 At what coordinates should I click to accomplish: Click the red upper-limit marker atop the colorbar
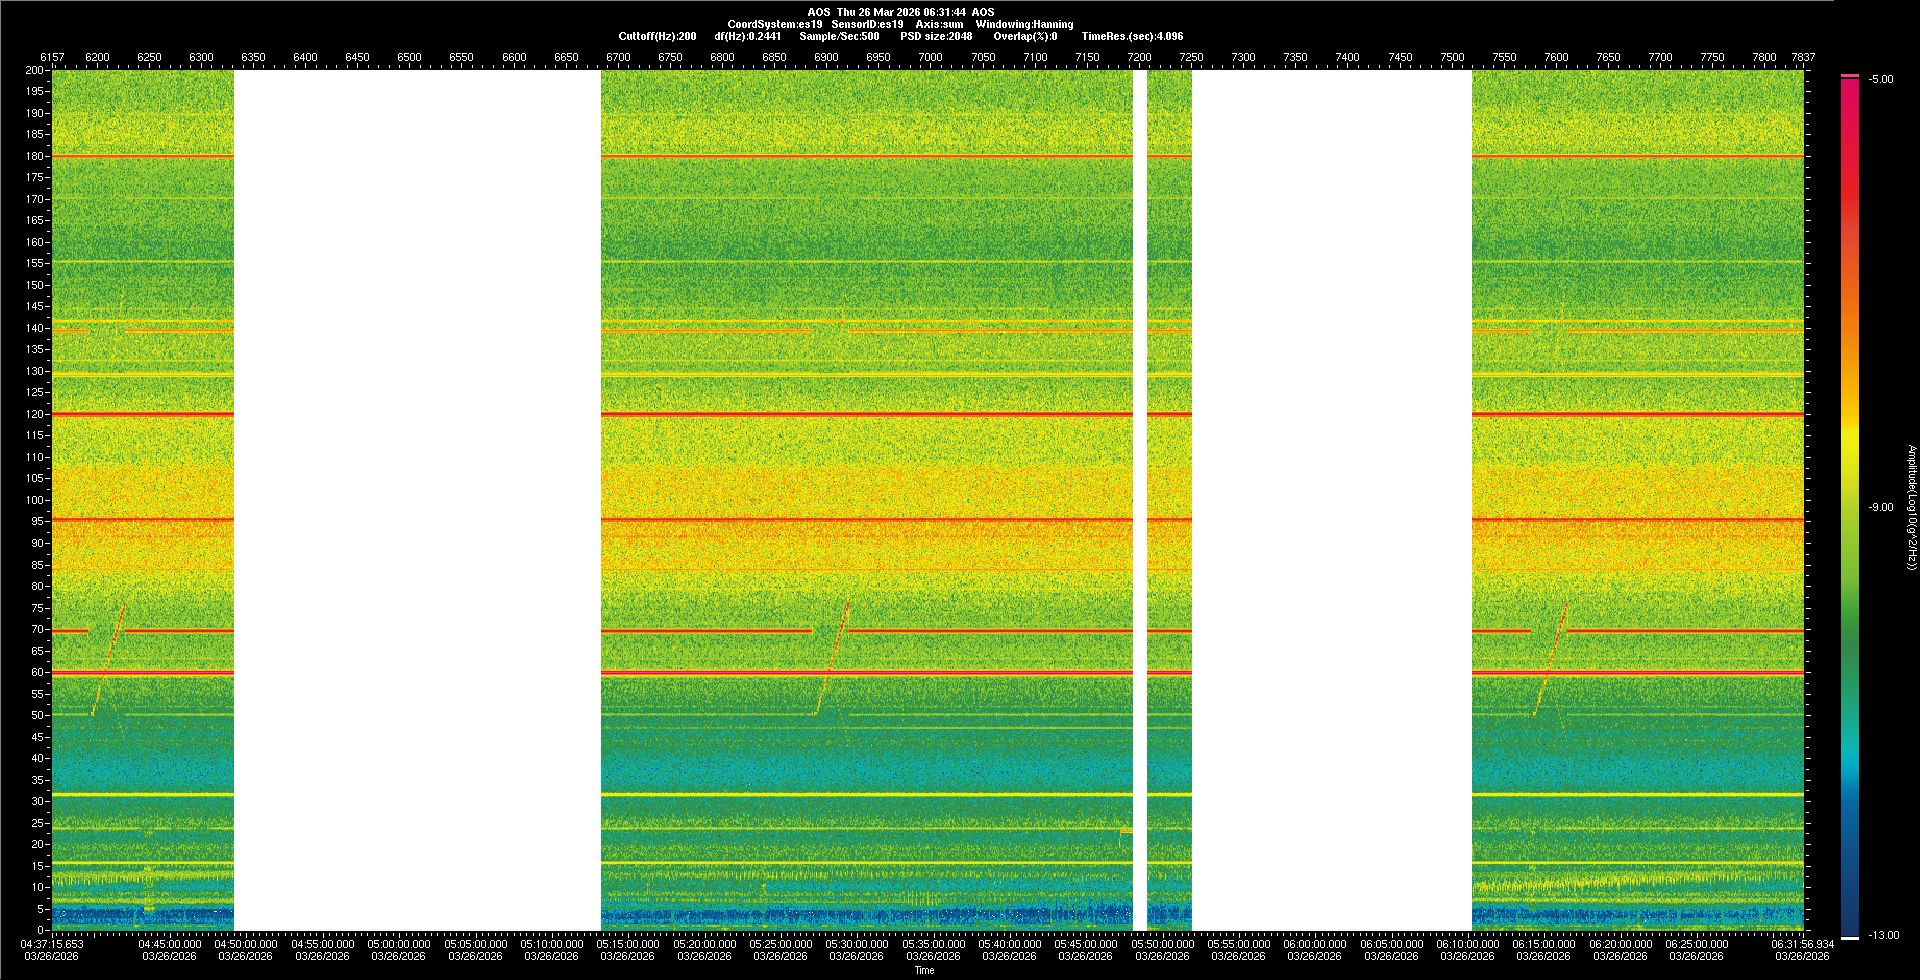point(1849,76)
